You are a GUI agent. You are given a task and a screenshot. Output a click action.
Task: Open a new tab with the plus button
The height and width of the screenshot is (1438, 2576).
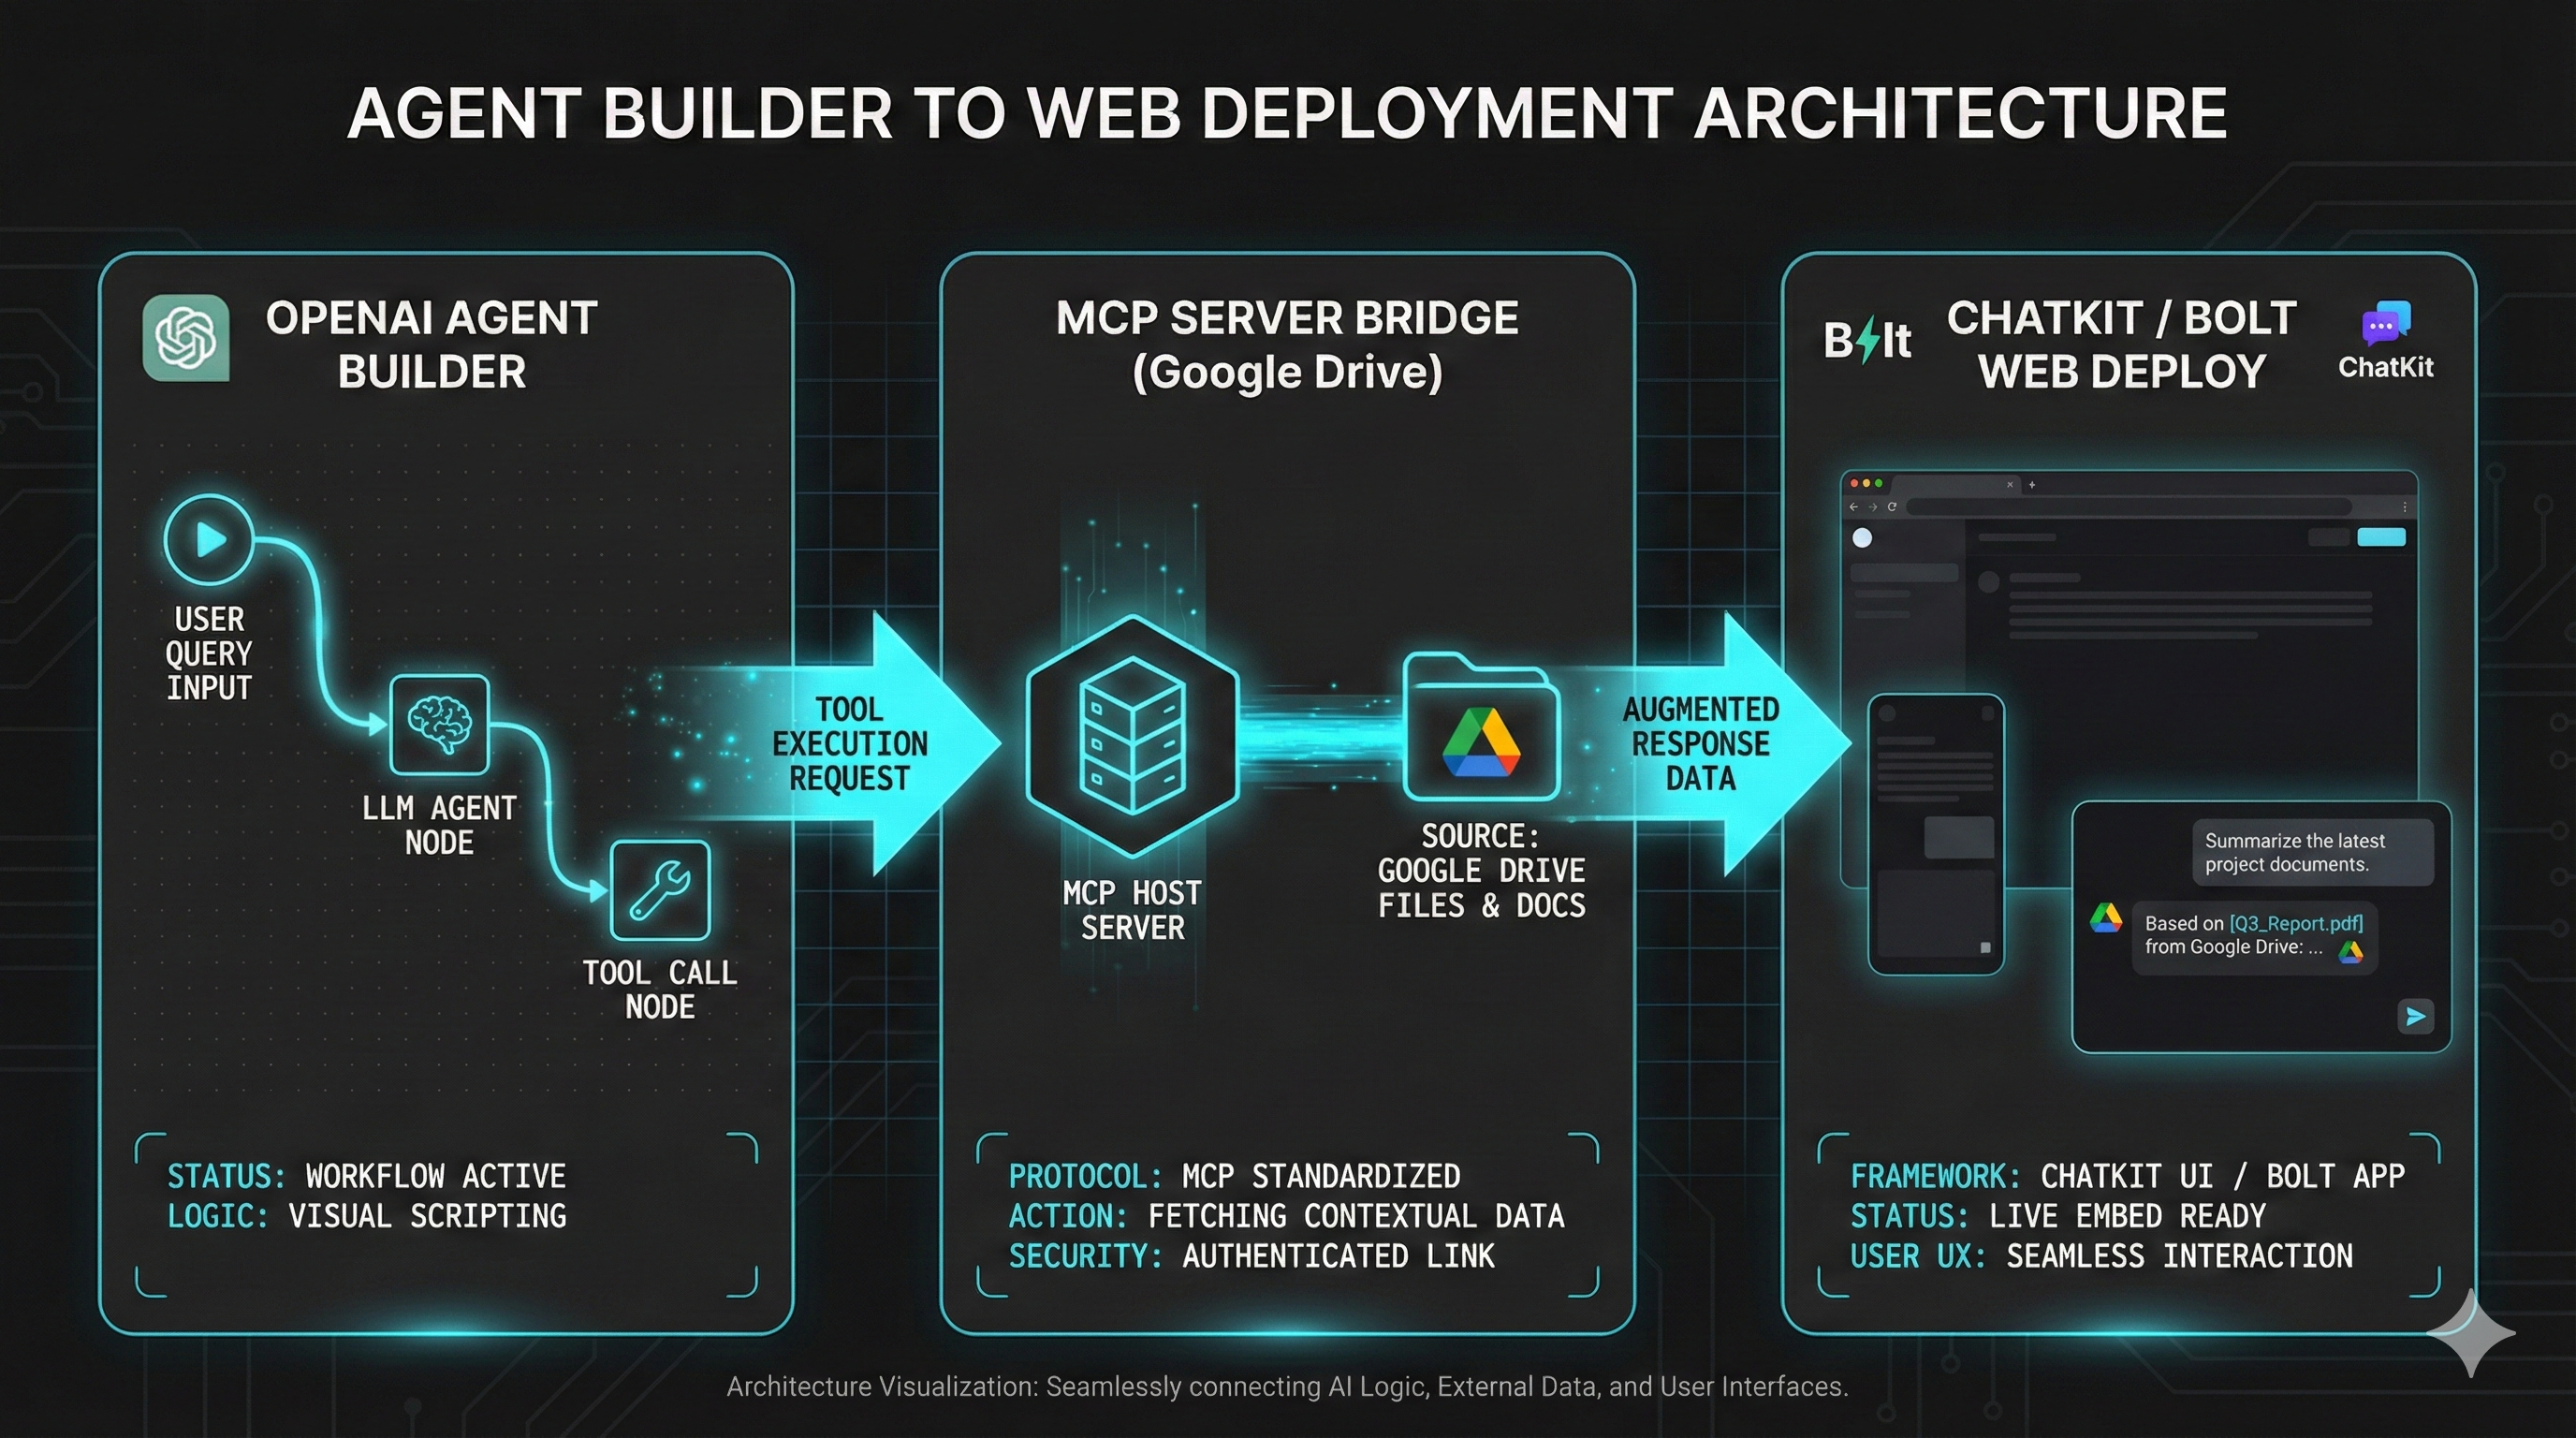pos(2033,485)
